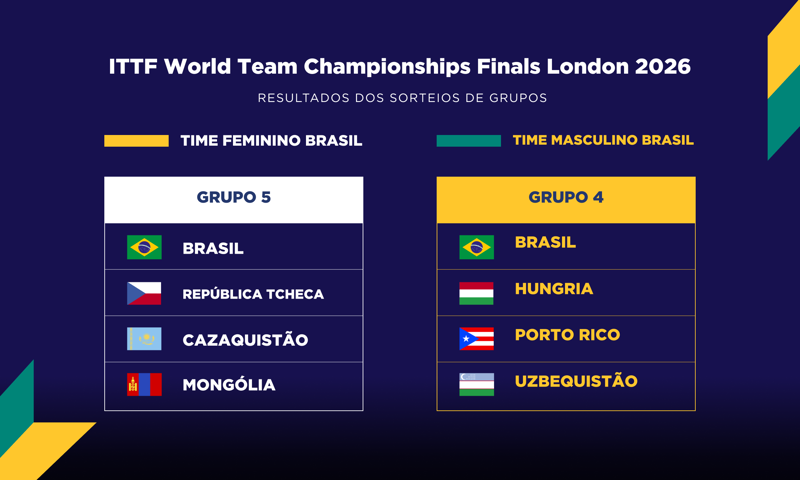Click the Time Feminino Brasil label
This screenshot has height=480, width=800.
(271, 141)
